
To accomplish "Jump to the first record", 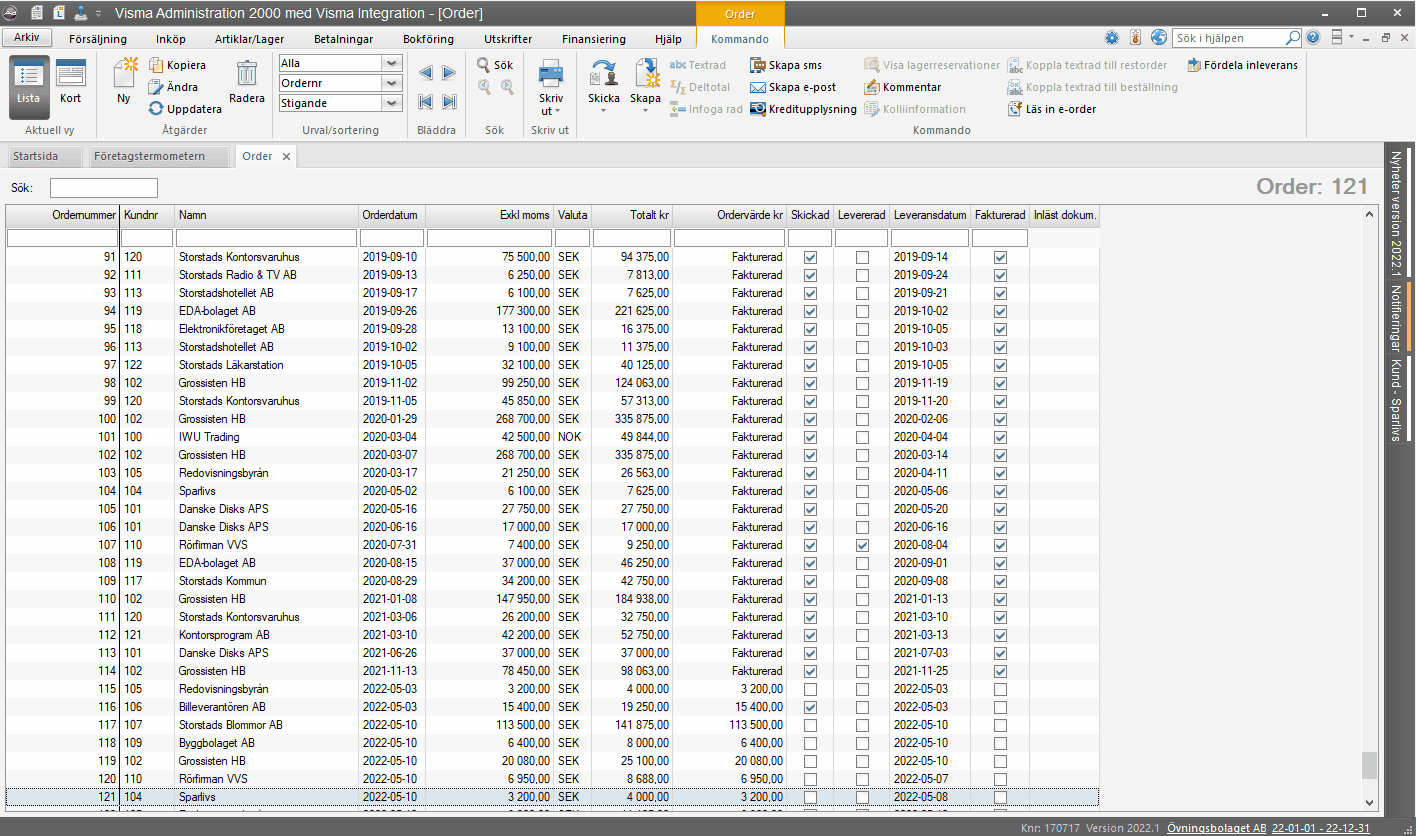I will pyautogui.click(x=426, y=101).
